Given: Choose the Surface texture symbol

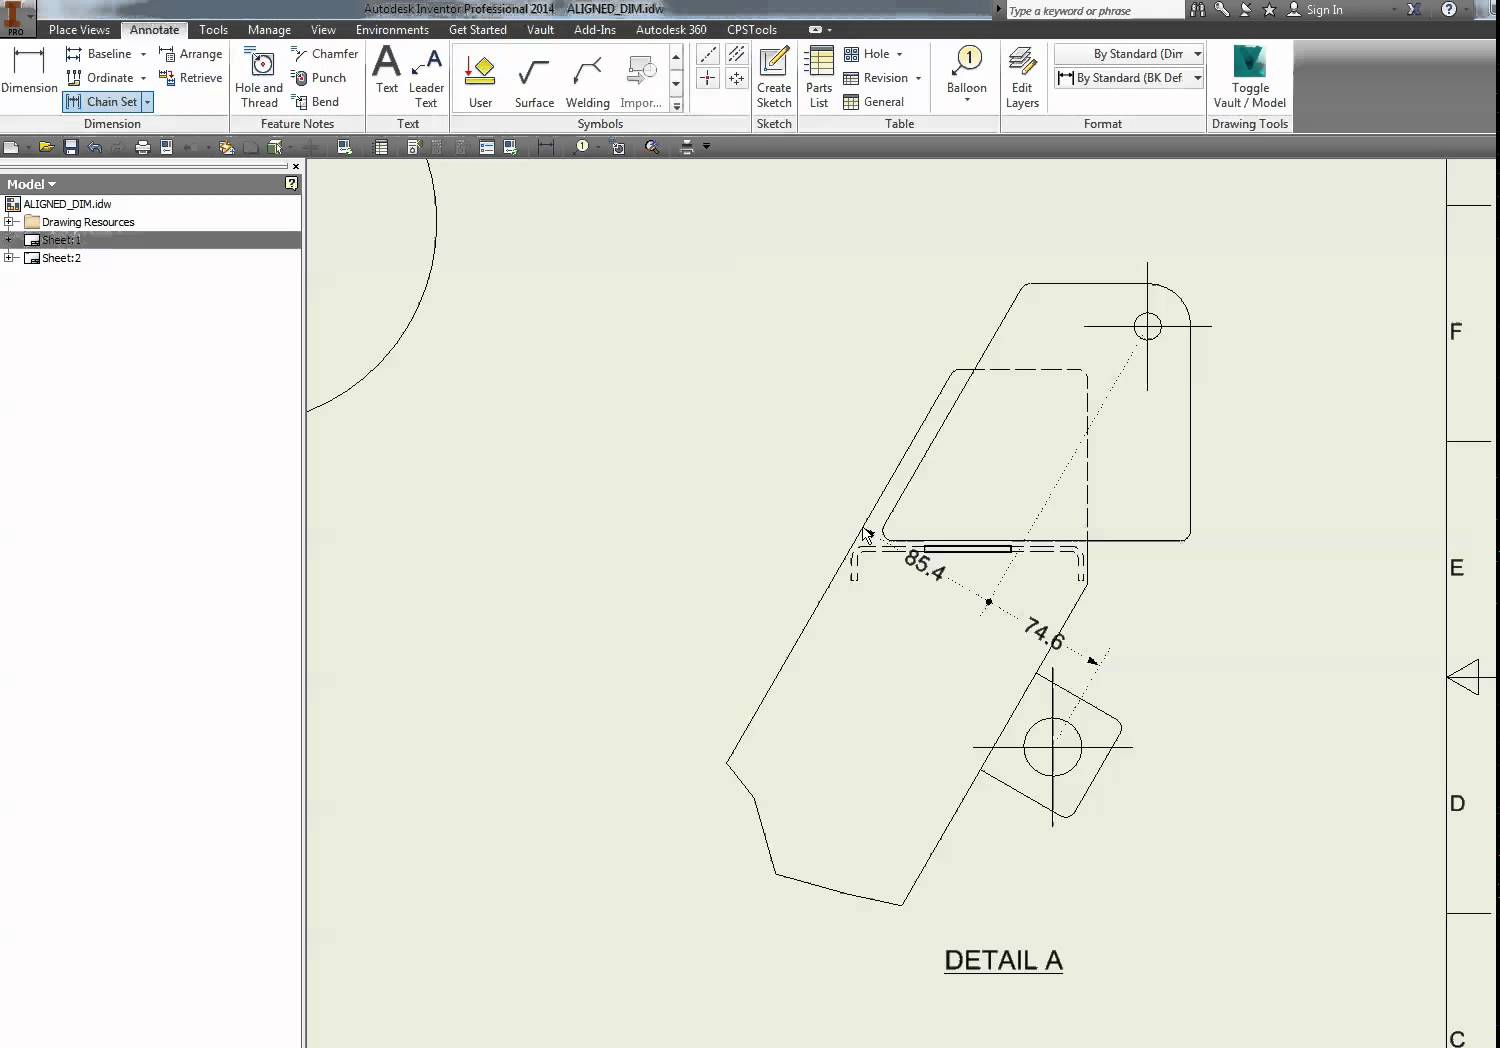Looking at the screenshot, I should pos(534,78).
